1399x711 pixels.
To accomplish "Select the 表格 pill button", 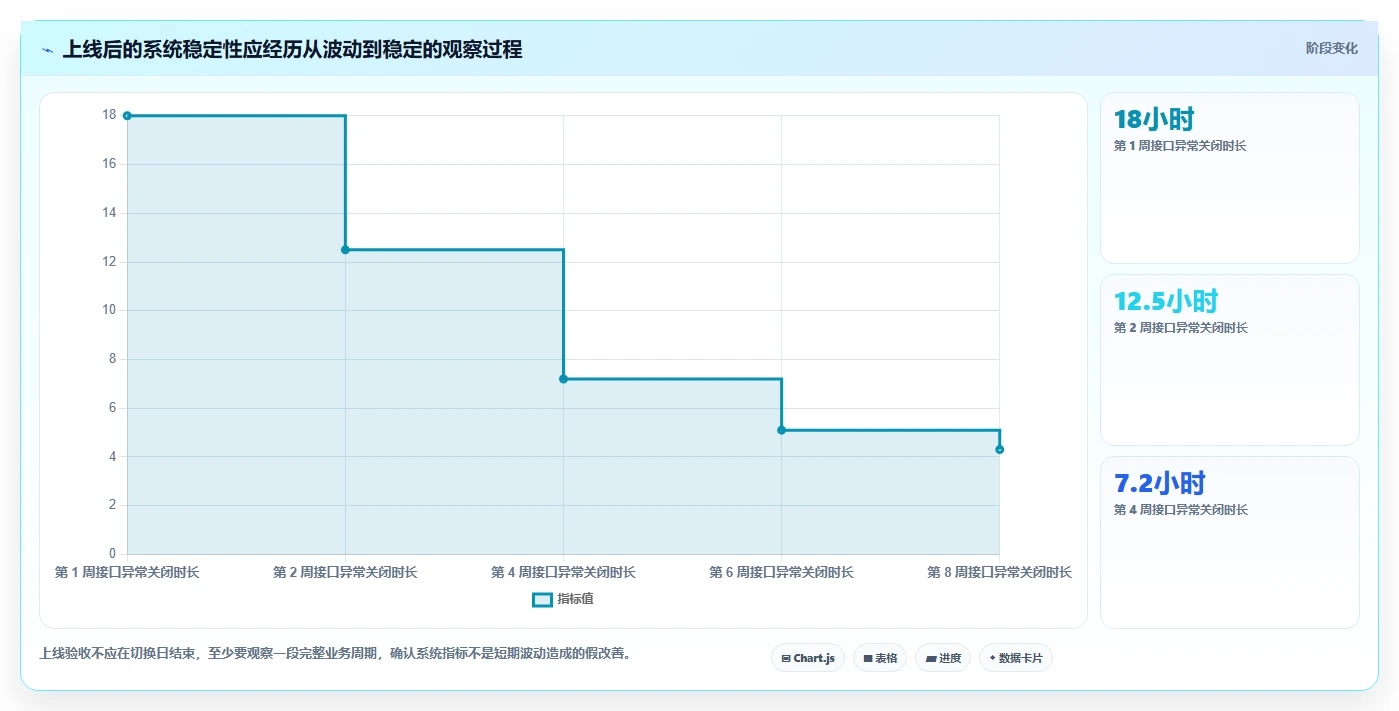I will [x=880, y=658].
